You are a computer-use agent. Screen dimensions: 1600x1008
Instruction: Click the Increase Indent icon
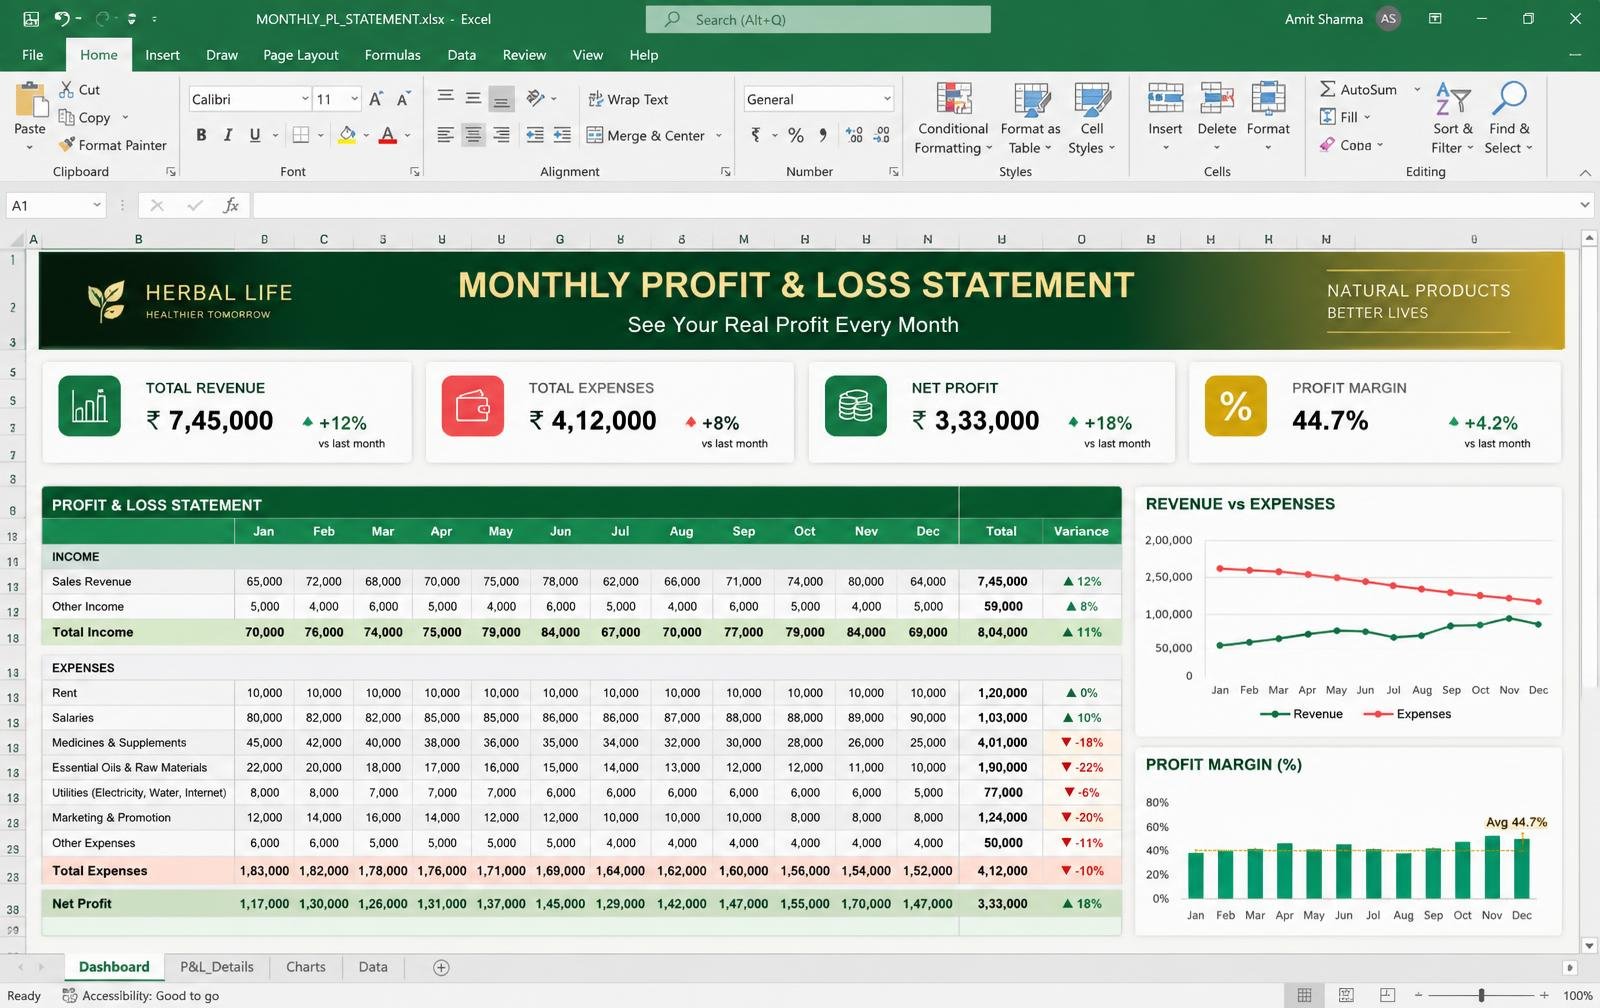pyautogui.click(x=562, y=135)
